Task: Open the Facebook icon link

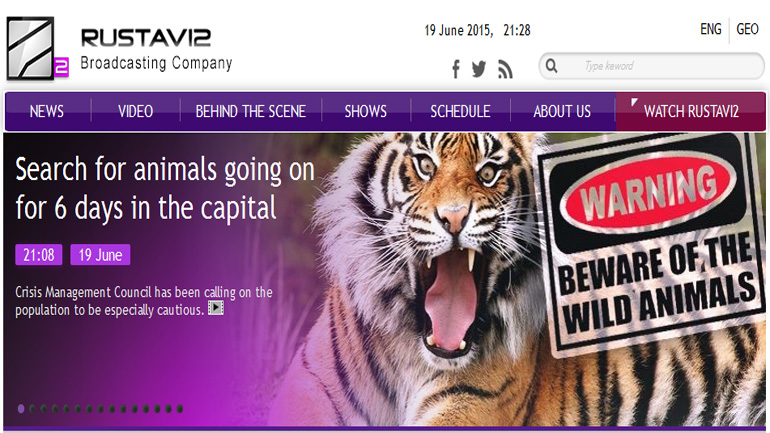Action: click(456, 69)
